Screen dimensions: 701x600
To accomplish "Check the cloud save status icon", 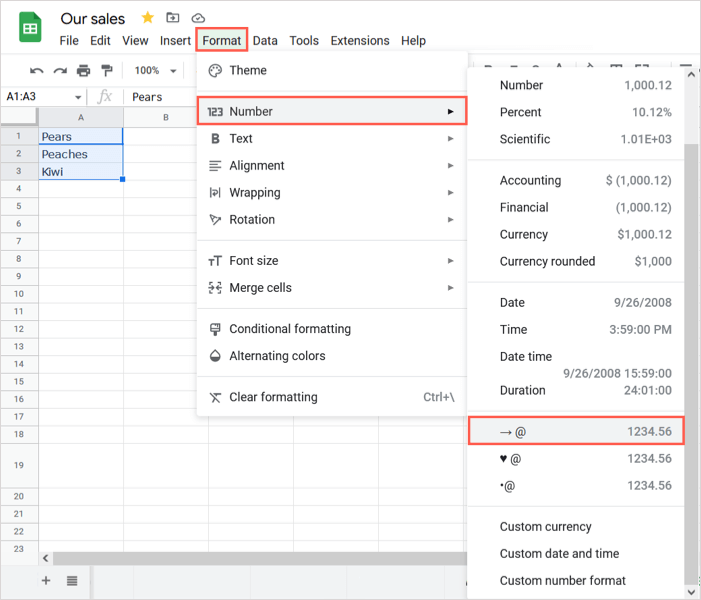I will [198, 18].
